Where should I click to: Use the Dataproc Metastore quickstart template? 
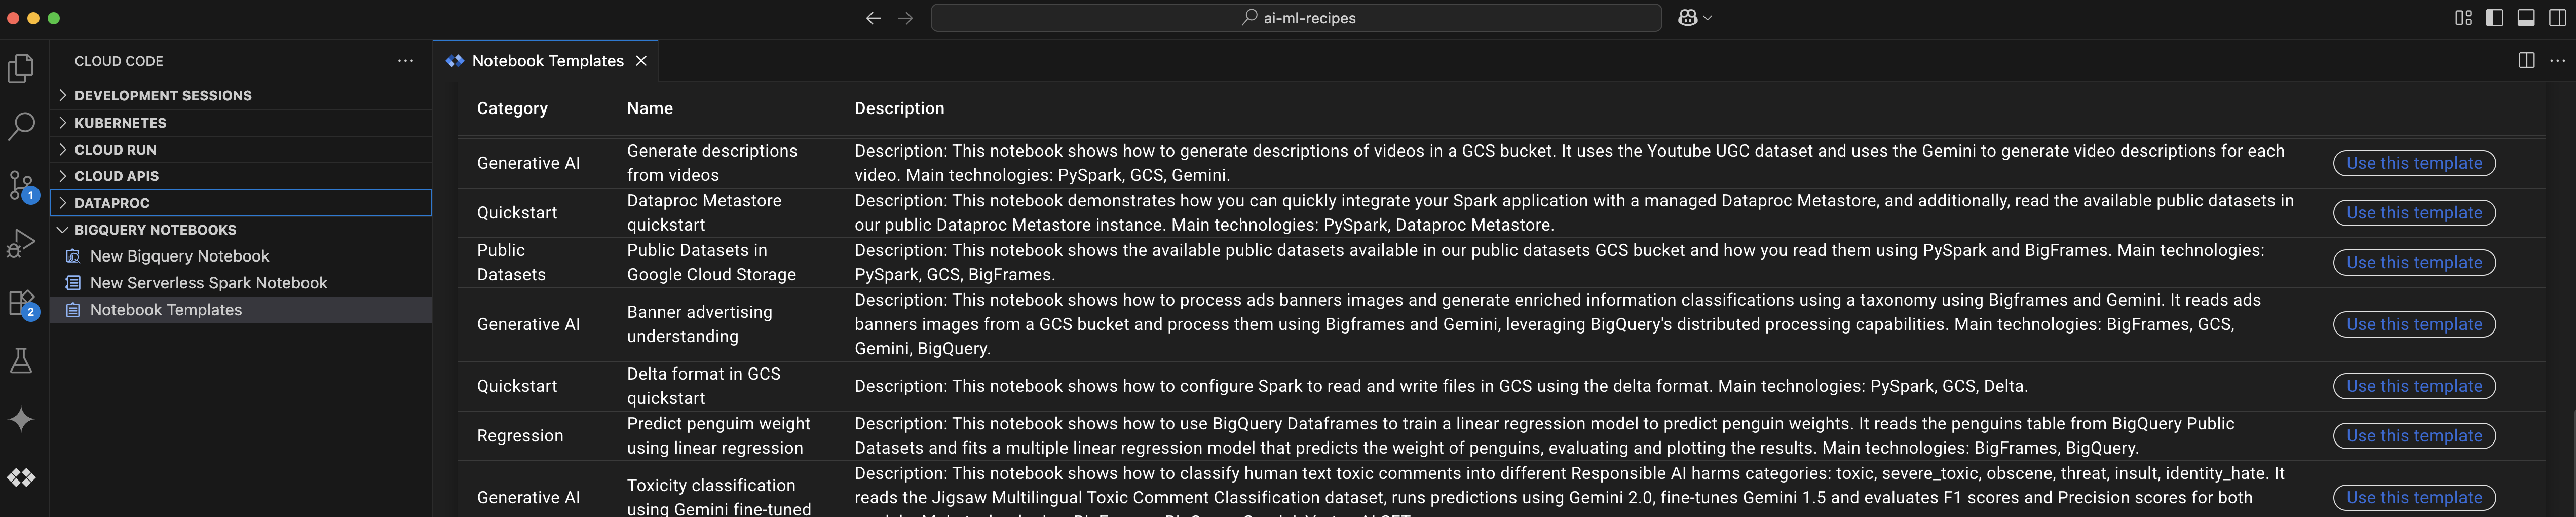click(2414, 213)
